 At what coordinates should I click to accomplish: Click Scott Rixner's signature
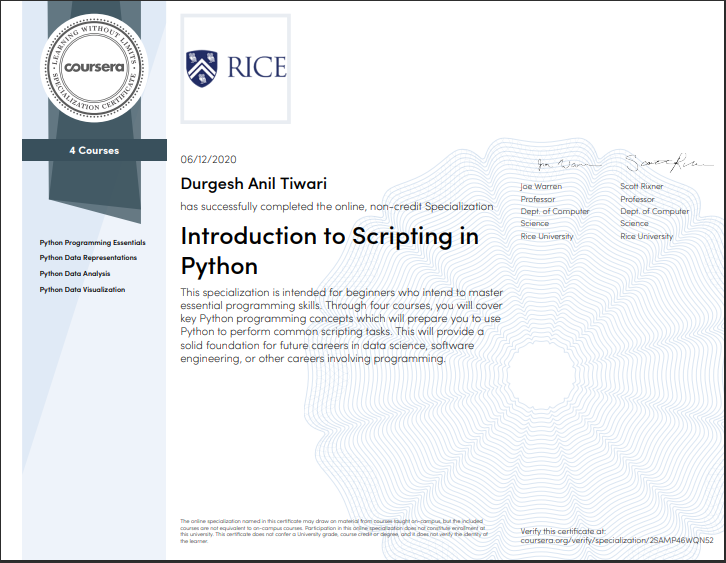coord(668,163)
